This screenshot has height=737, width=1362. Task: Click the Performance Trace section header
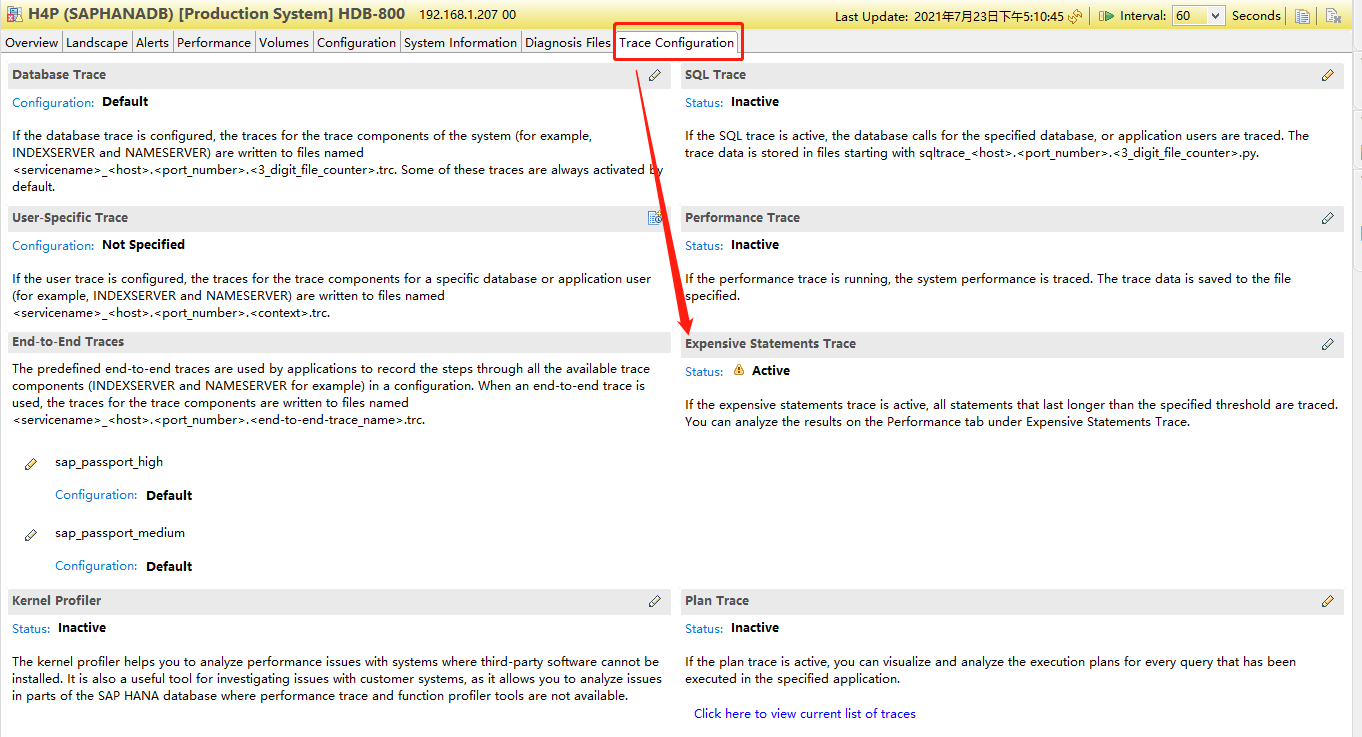tap(742, 218)
